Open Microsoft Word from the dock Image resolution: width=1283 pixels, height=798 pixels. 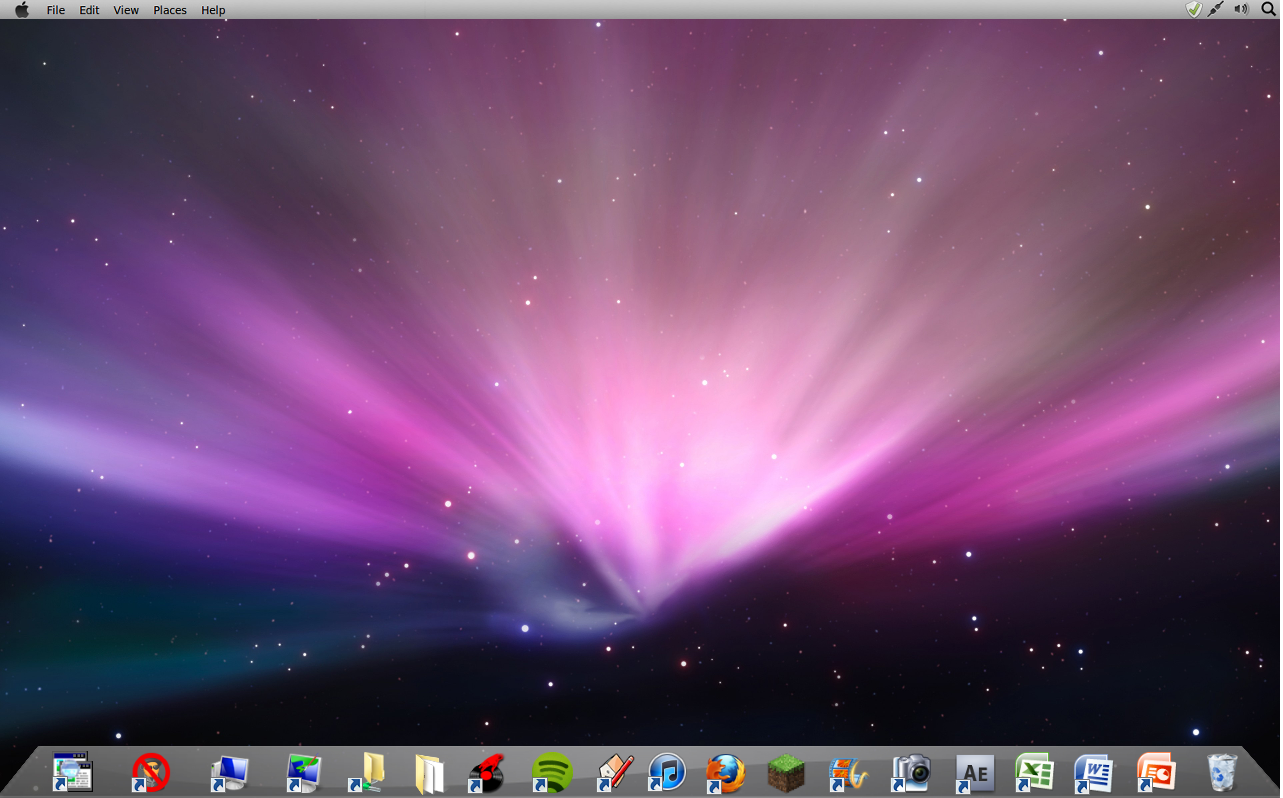(1094, 770)
